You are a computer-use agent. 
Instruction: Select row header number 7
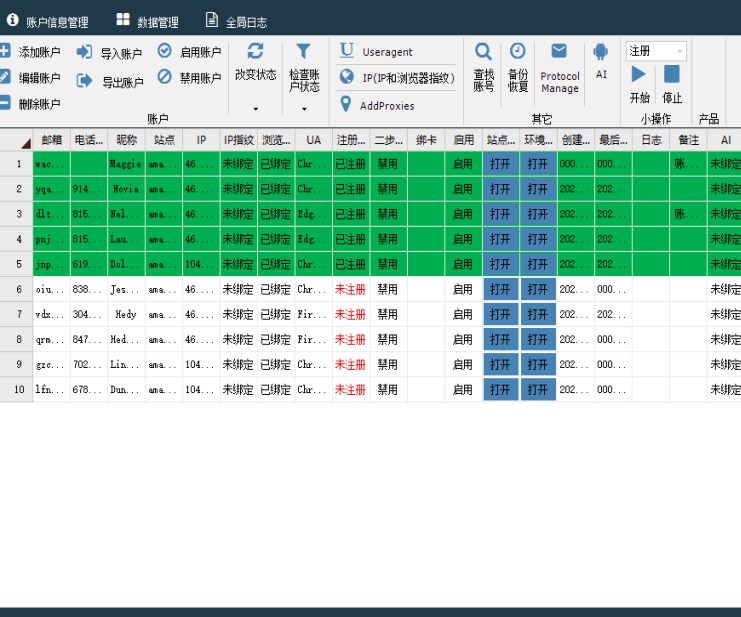coord(18,314)
